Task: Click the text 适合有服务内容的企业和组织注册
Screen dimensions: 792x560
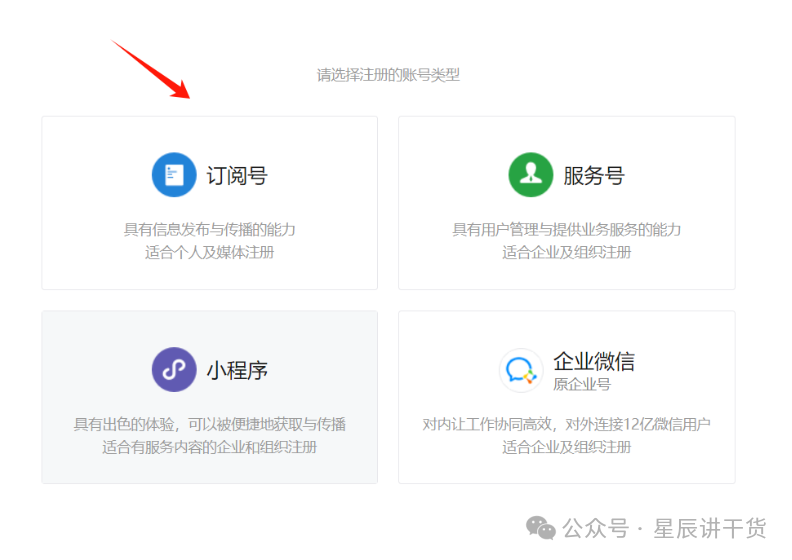Action: pos(210,447)
